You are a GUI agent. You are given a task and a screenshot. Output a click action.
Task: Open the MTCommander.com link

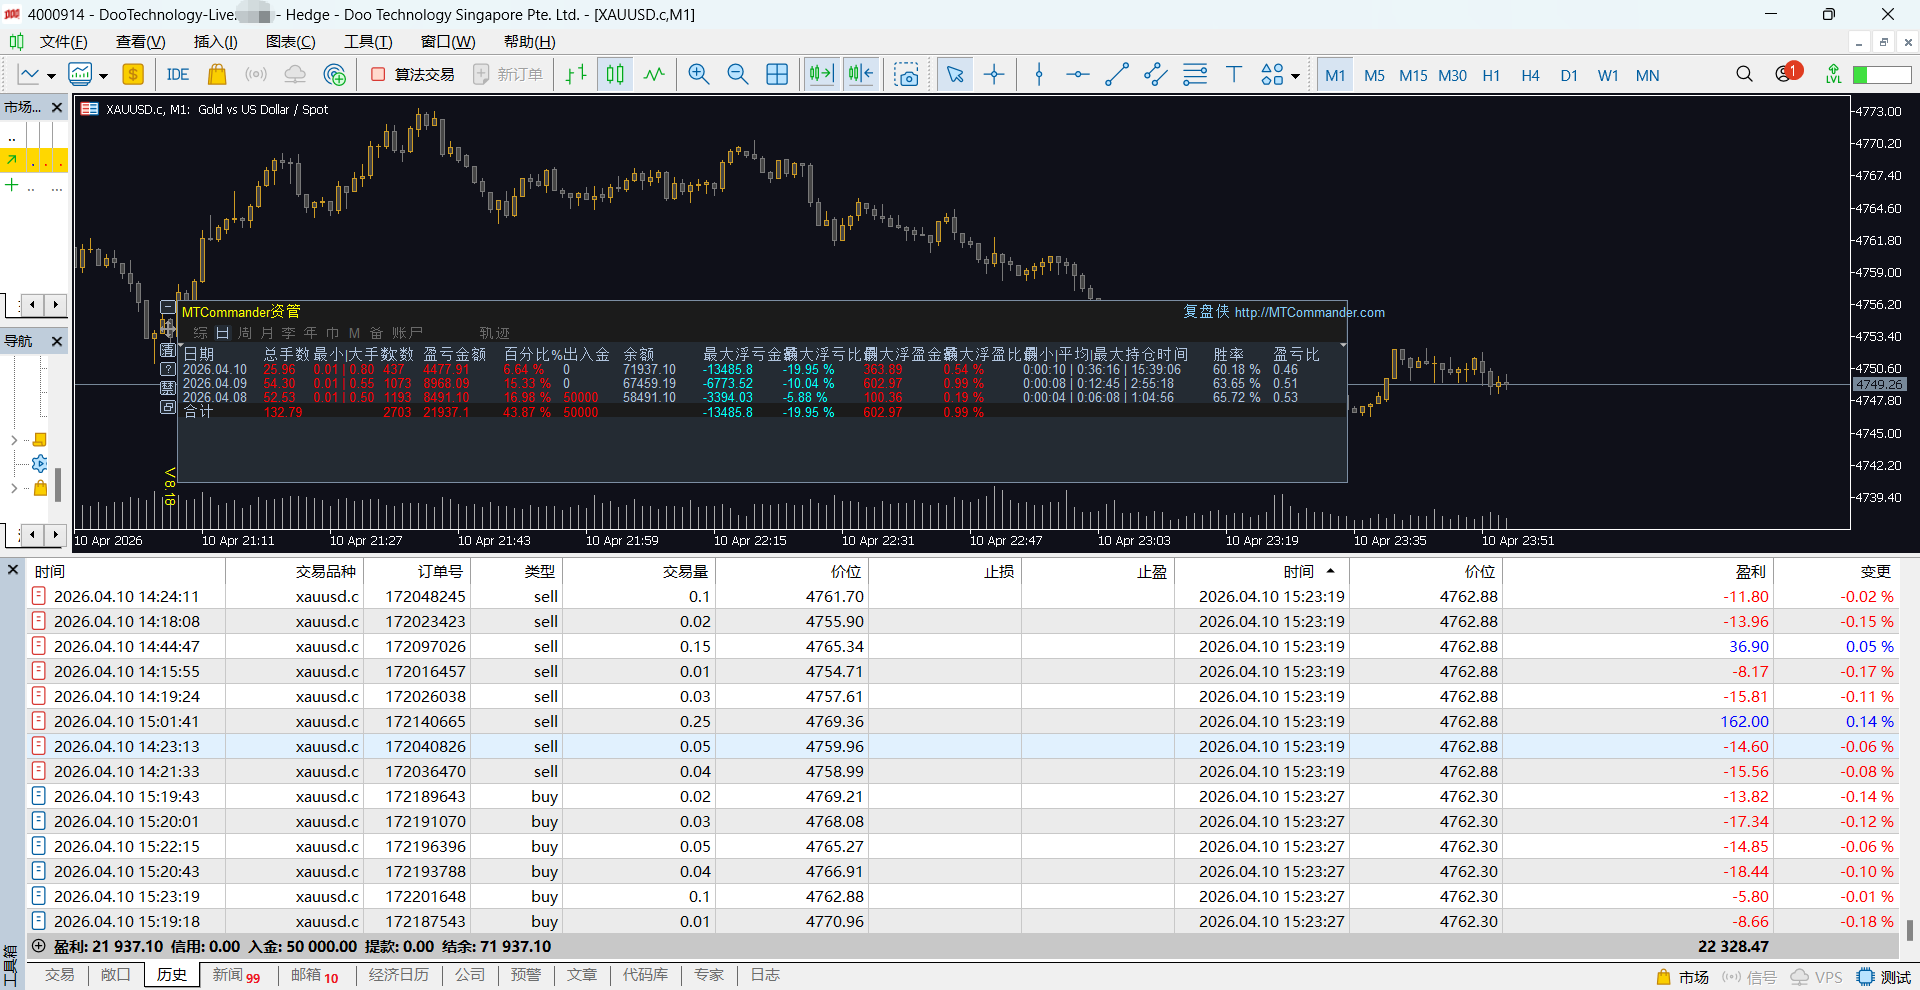pos(1309,313)
